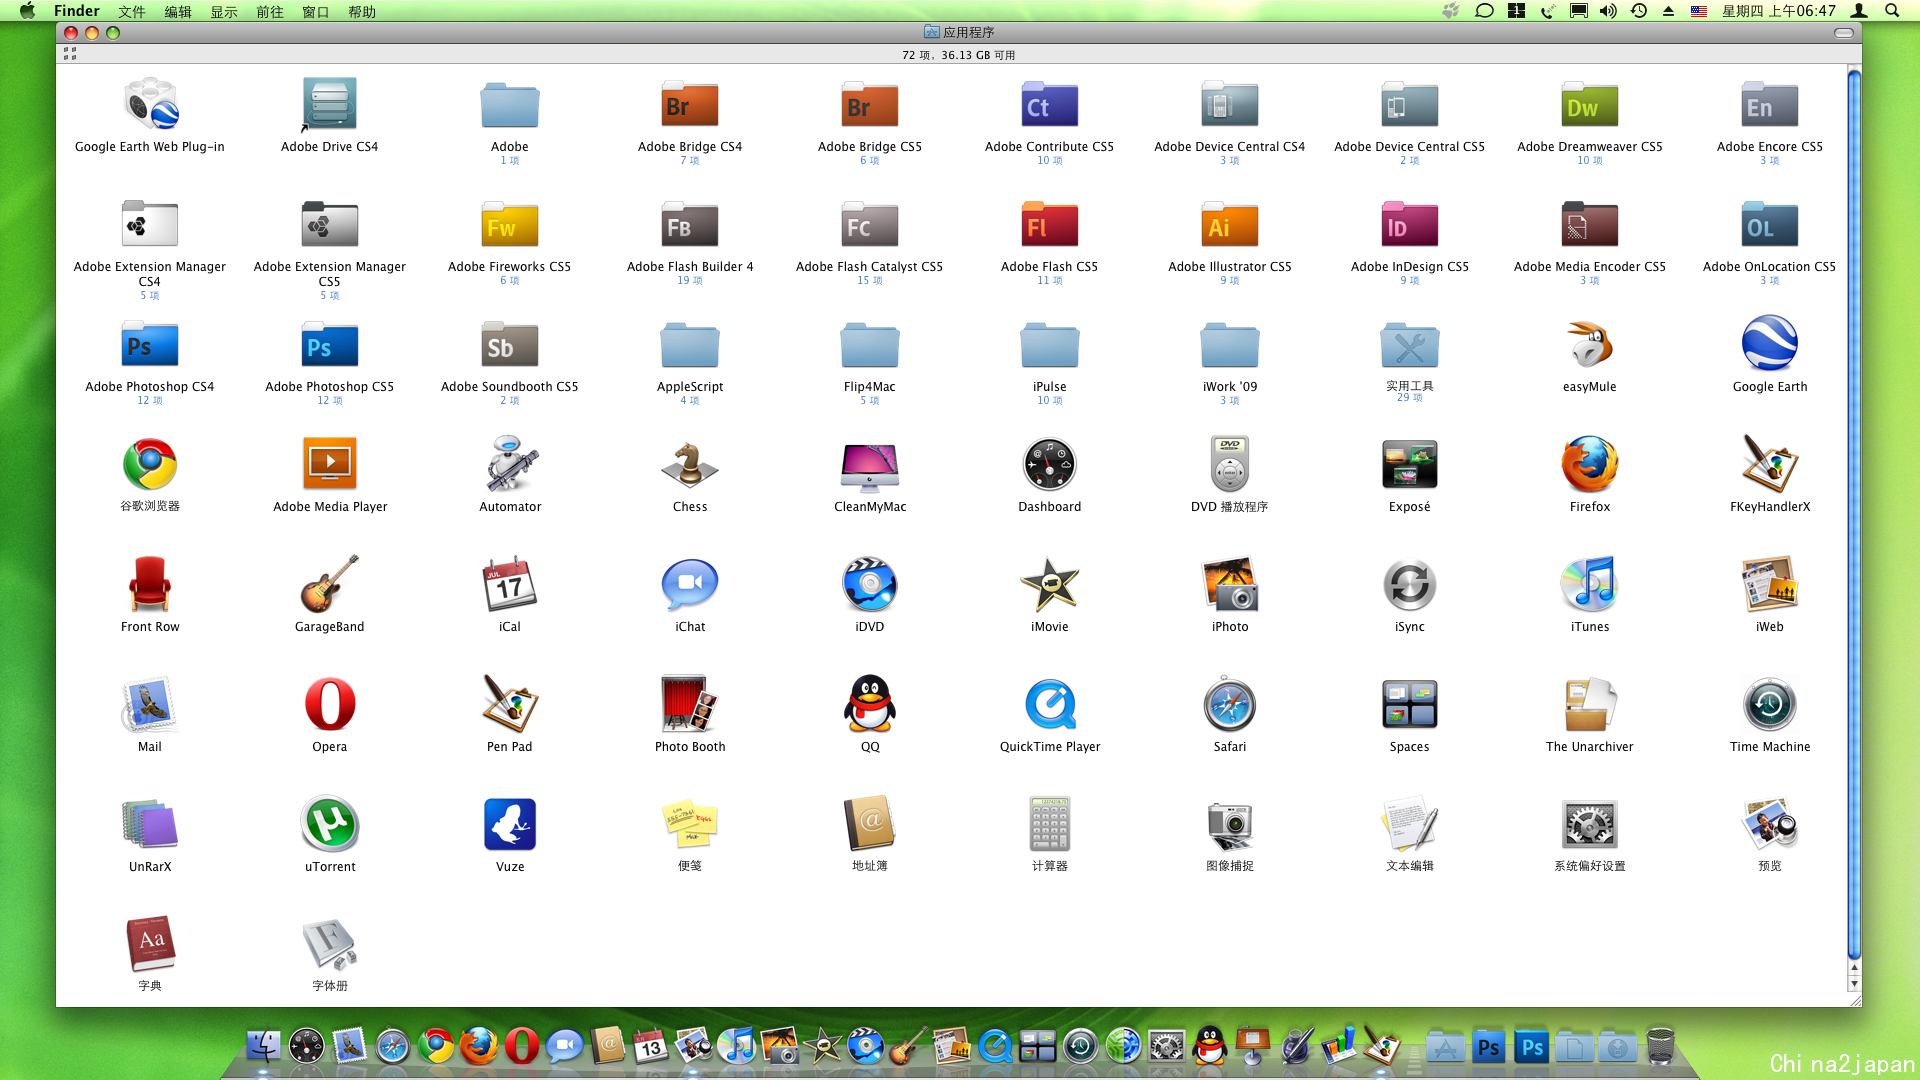
Task: Select the Opera icon in the window
Action: (330, 704)
